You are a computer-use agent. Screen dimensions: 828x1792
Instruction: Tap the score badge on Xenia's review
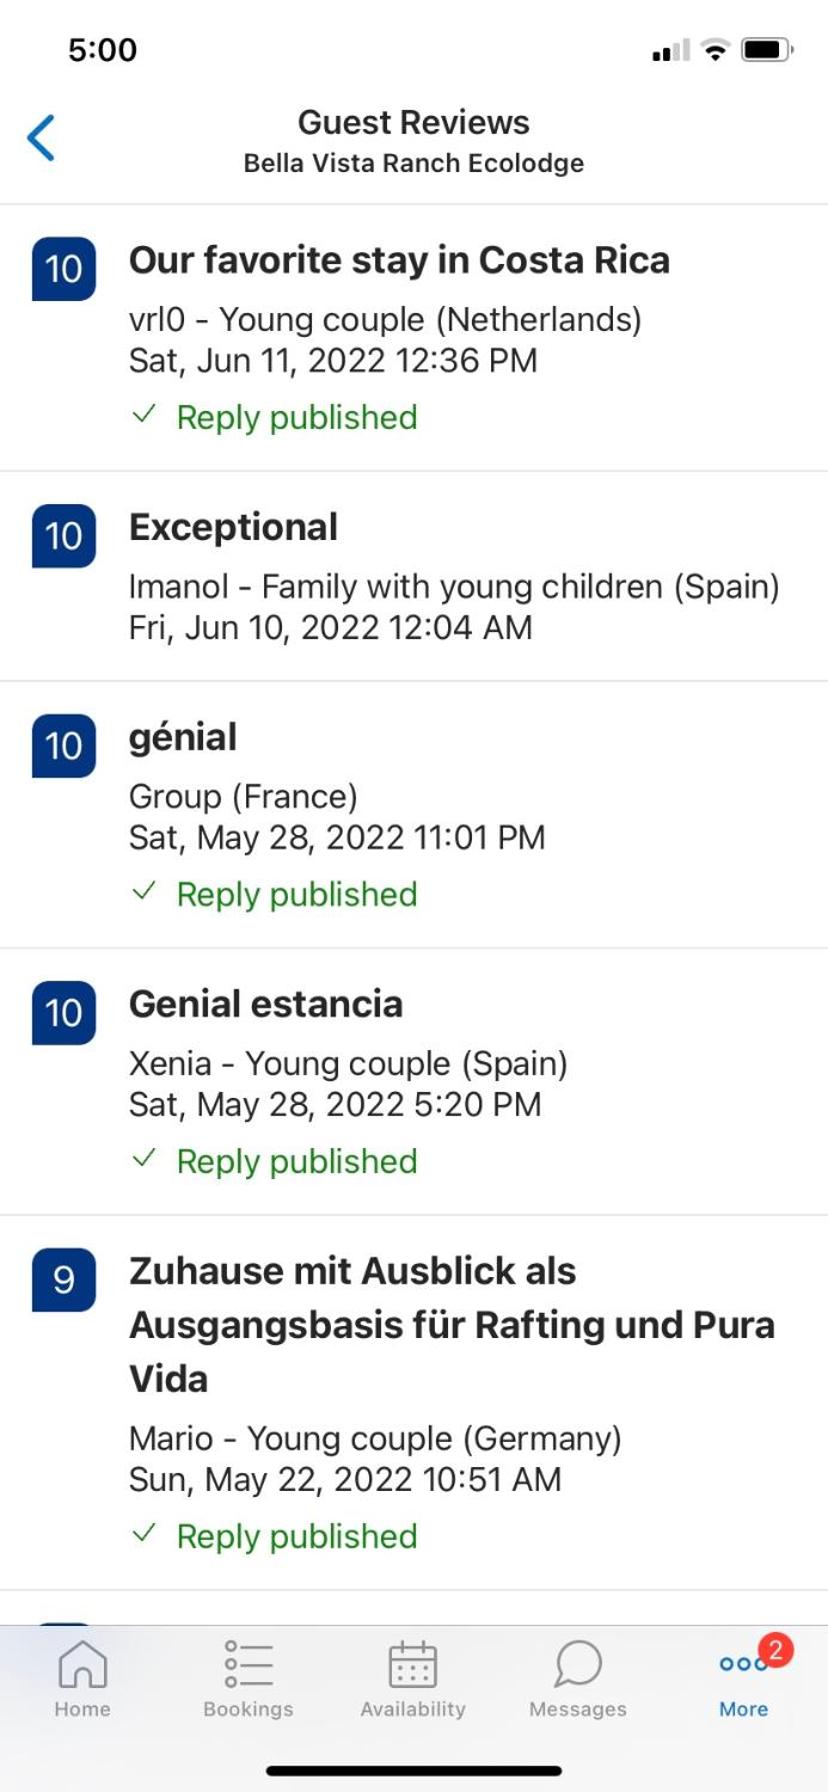(x=64, y=1013)
